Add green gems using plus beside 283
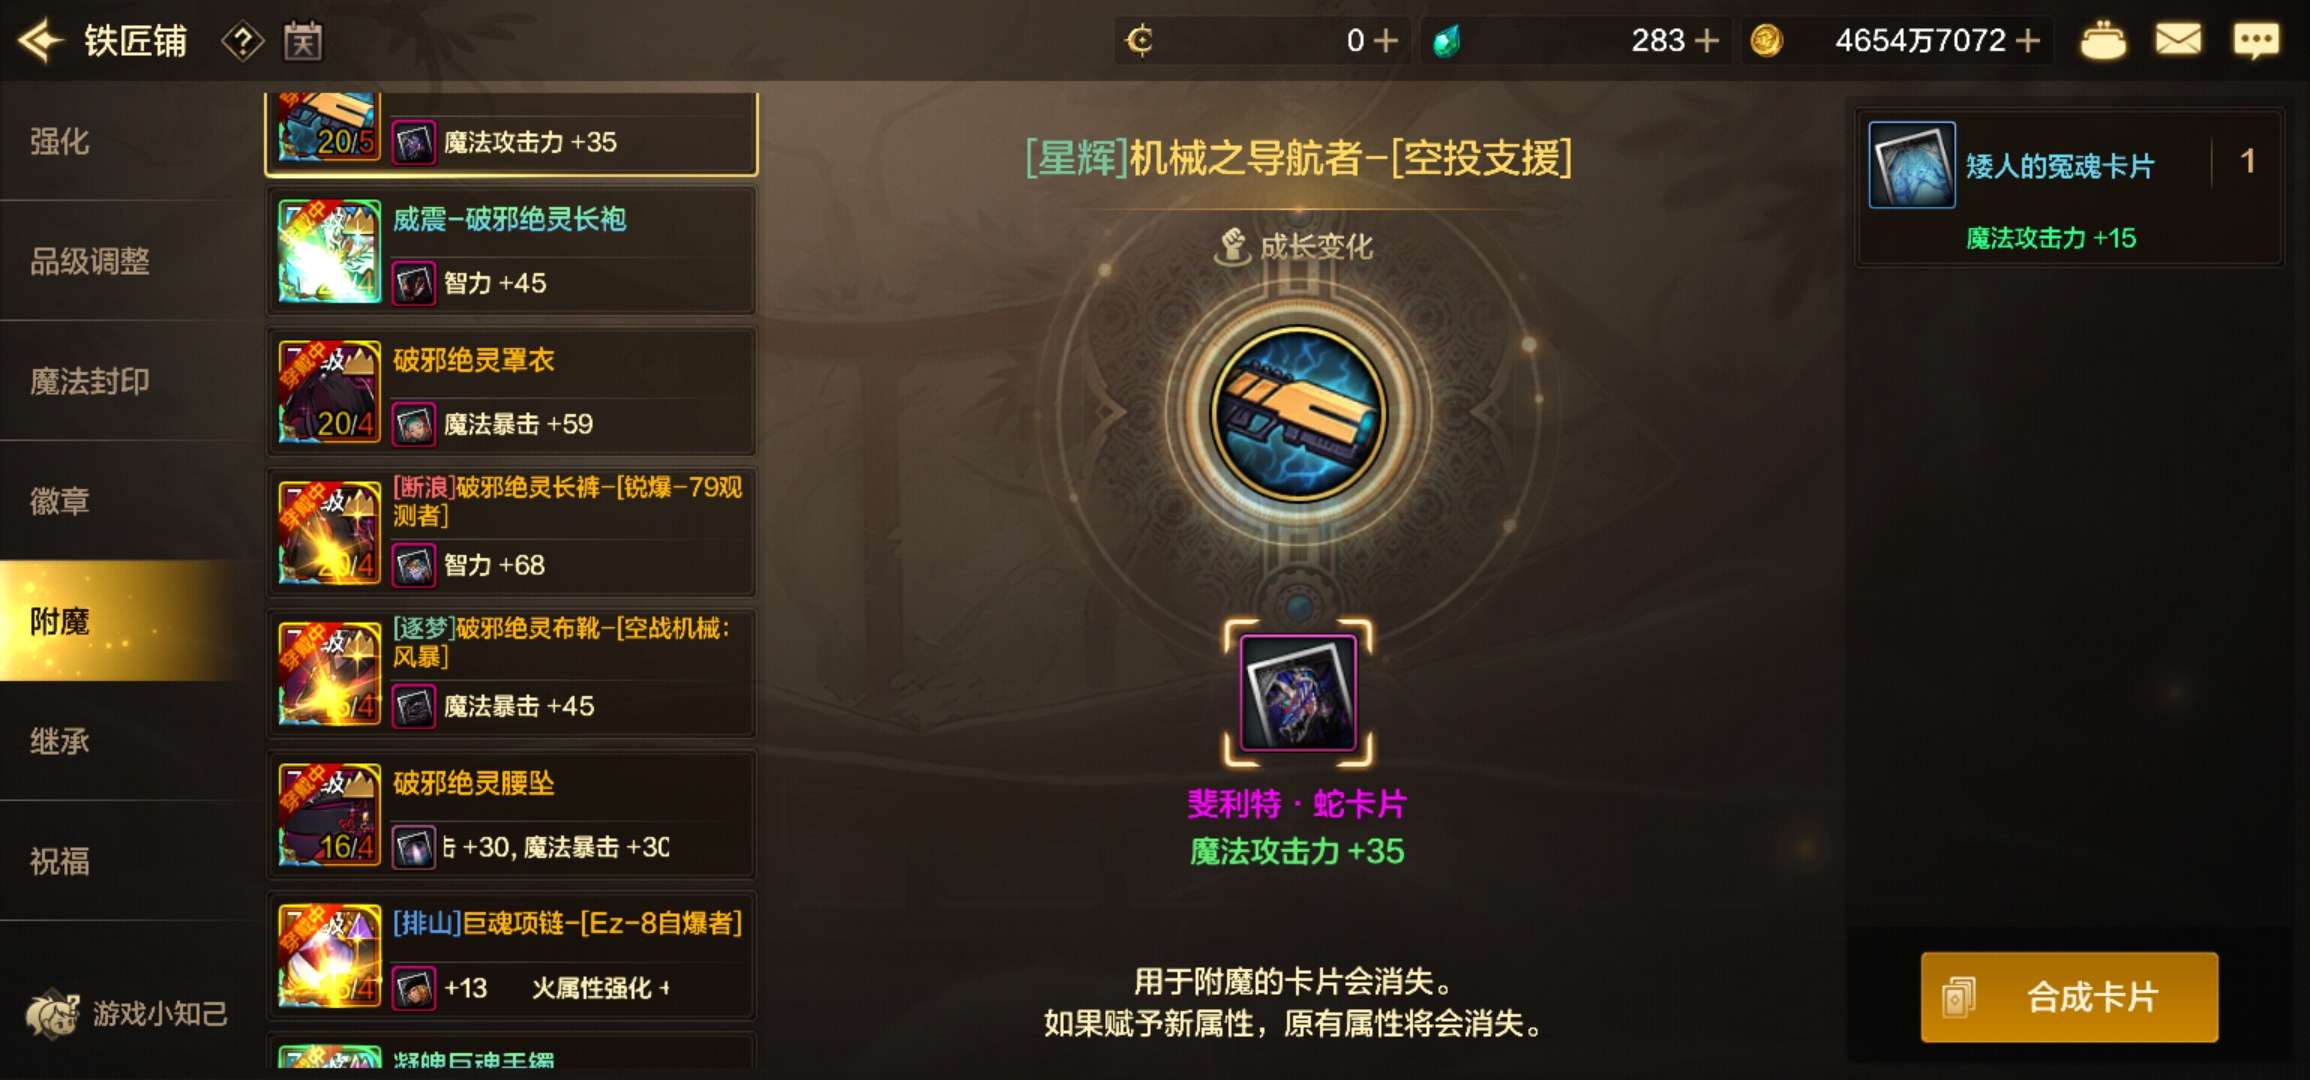This screenshot has width=2310, height=1080. (x=1707, y=41)
